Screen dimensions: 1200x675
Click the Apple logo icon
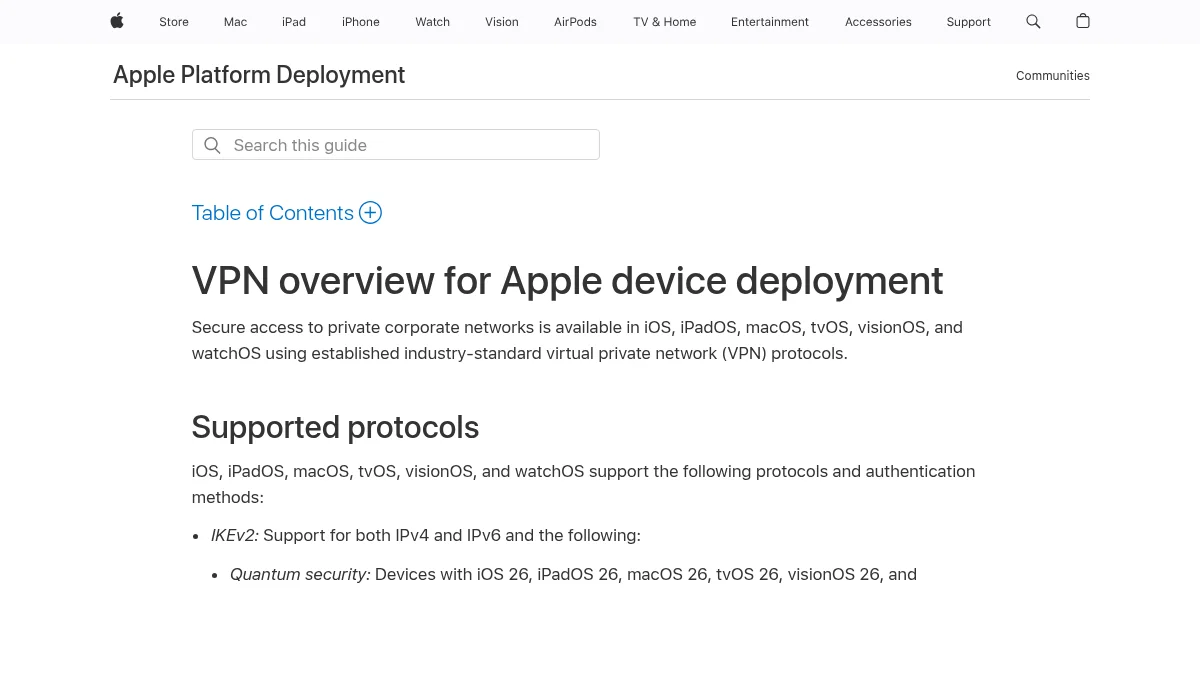[117, 21]
